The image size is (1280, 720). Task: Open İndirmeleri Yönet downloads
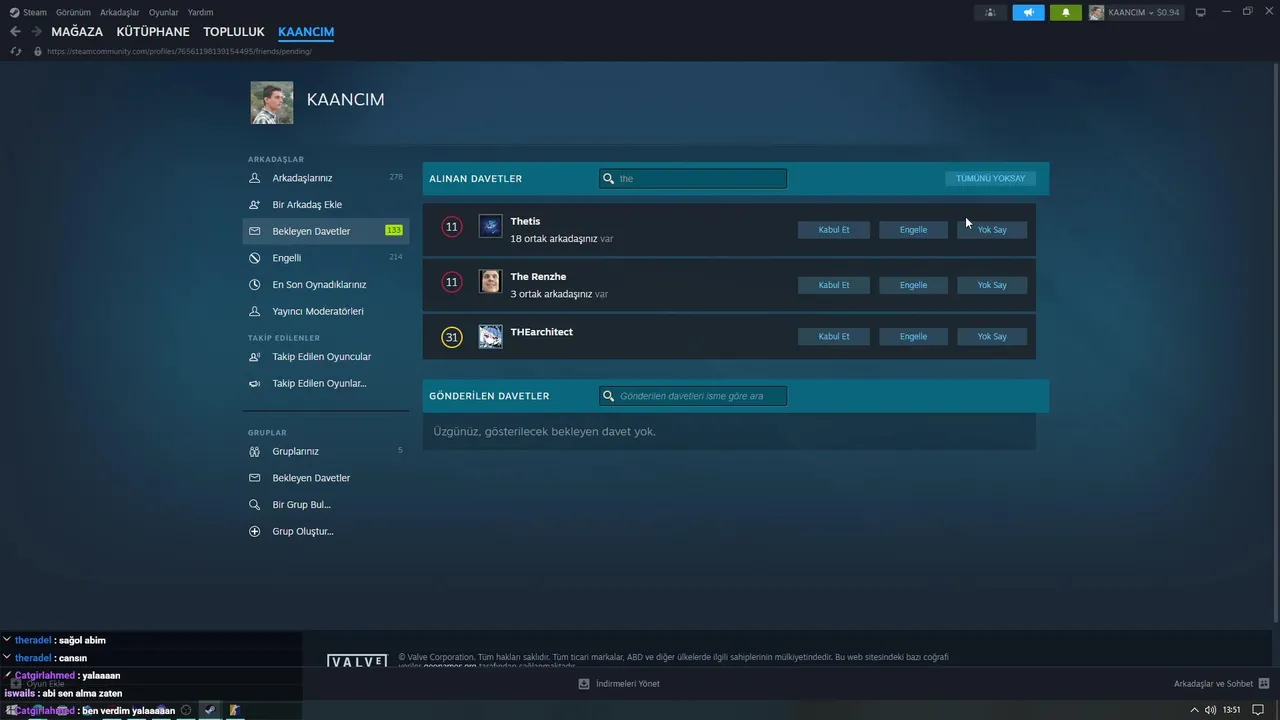[619, 684]
